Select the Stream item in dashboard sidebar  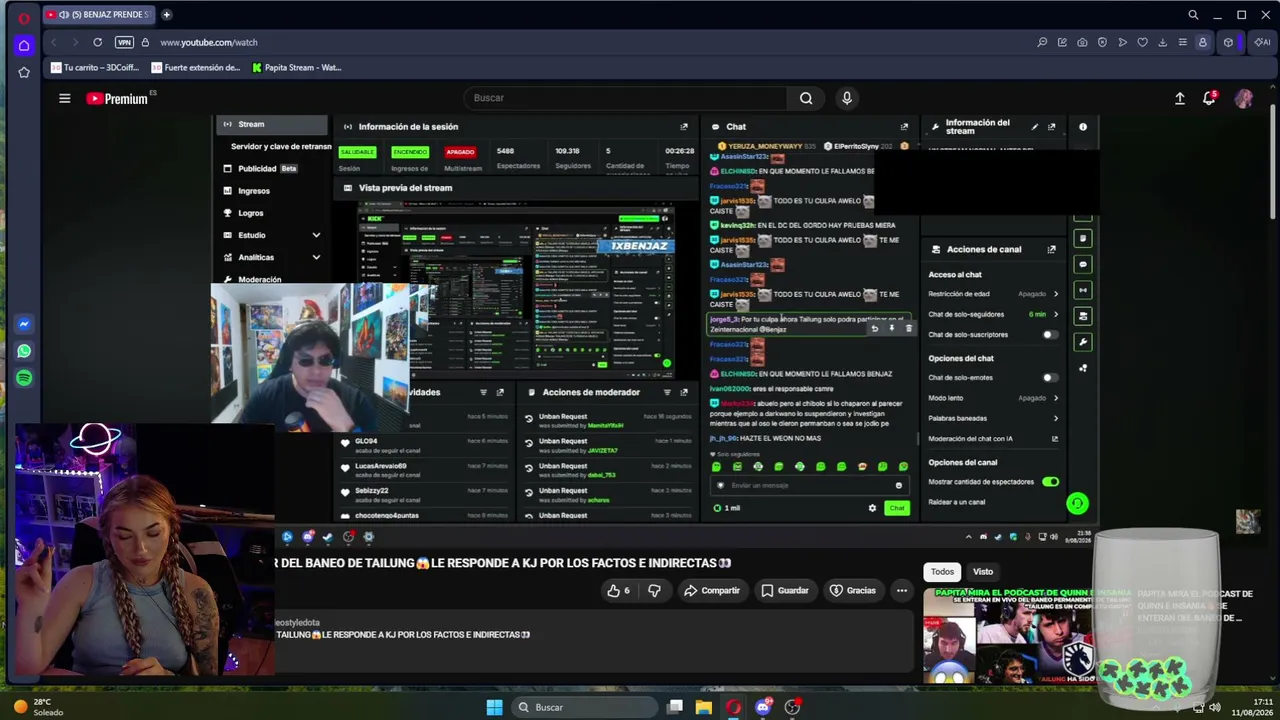(272, 125)
